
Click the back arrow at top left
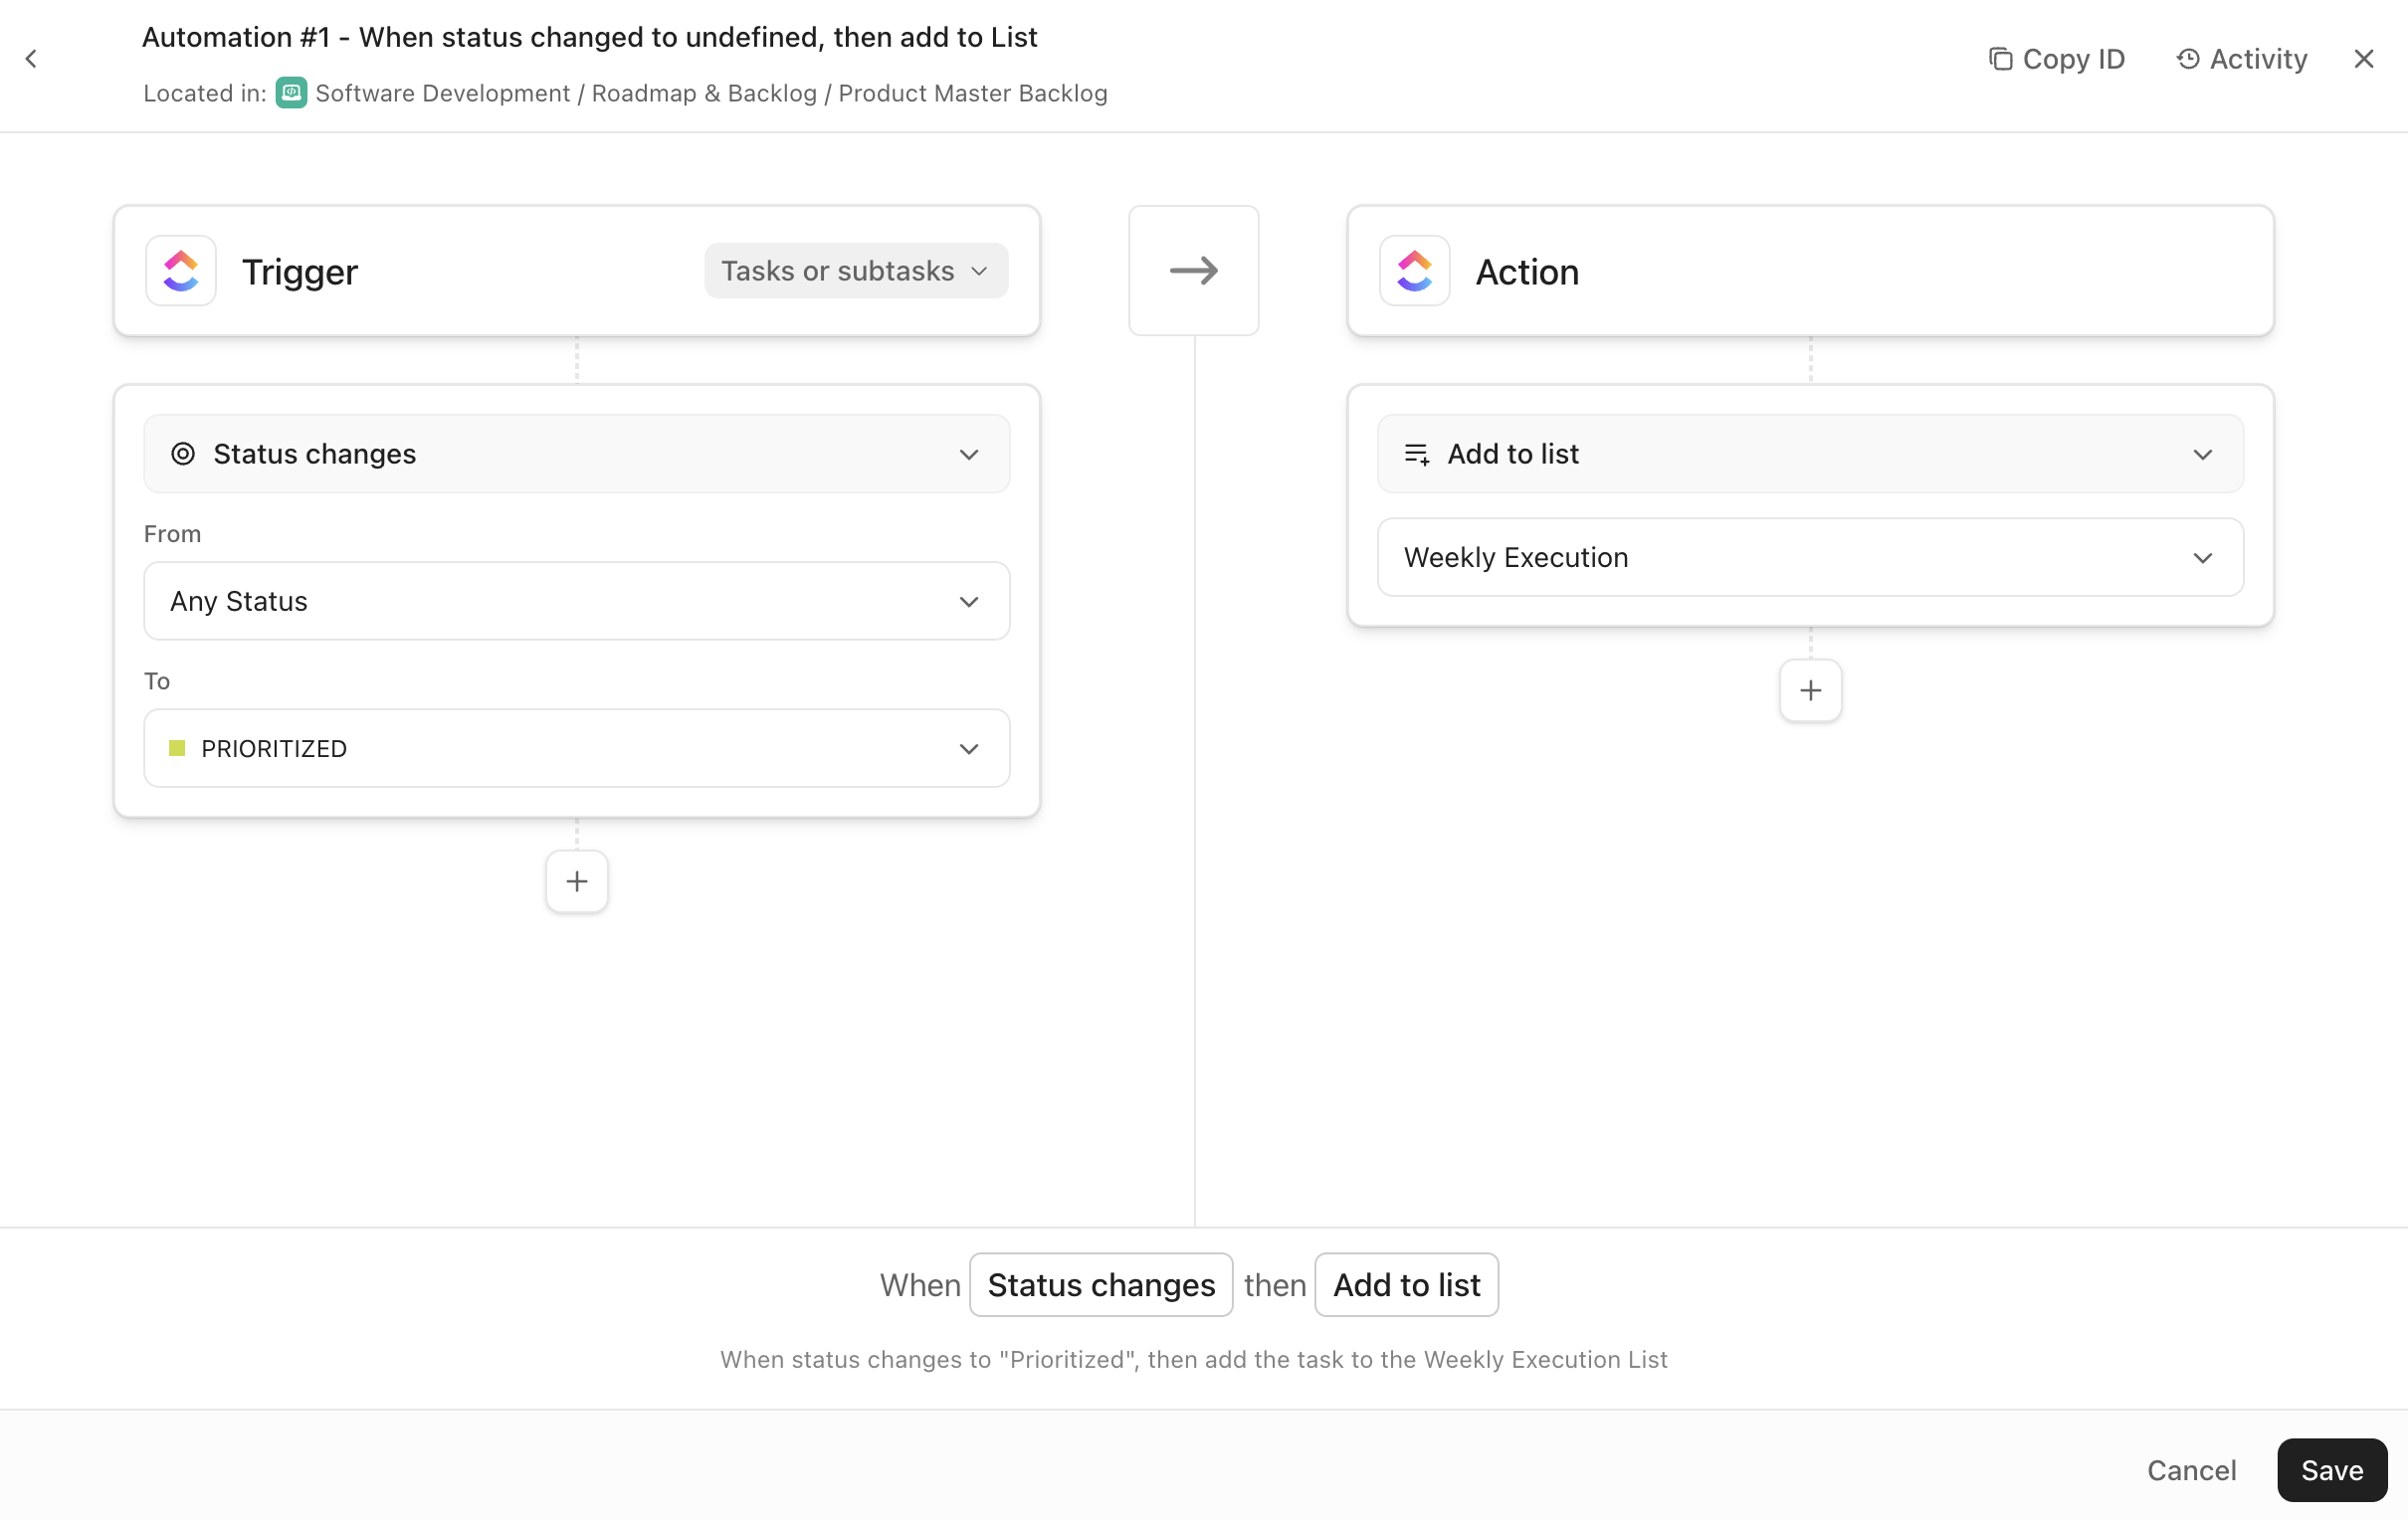(32, 58)
